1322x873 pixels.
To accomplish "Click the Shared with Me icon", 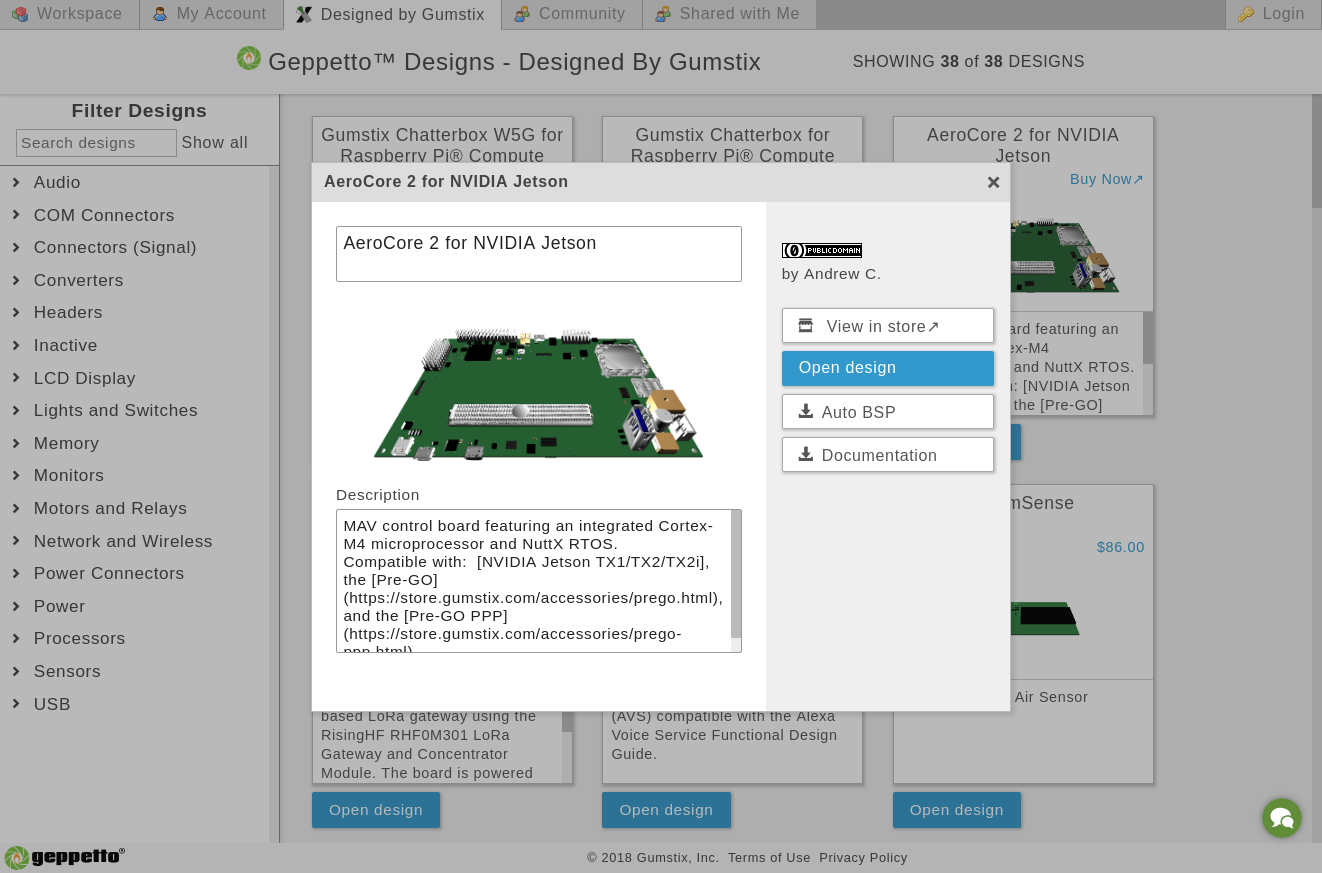I will pyautogui.click(x=663, y=14).
